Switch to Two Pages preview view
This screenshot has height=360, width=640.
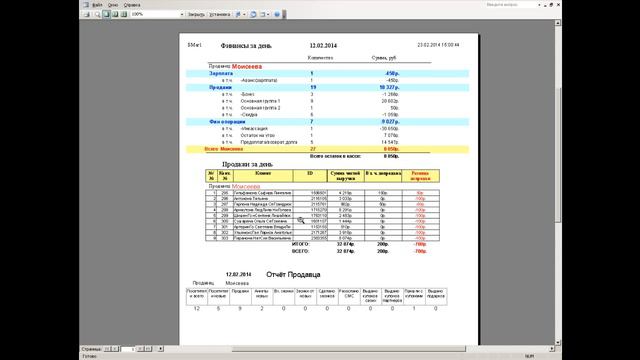tap(115, 14)
